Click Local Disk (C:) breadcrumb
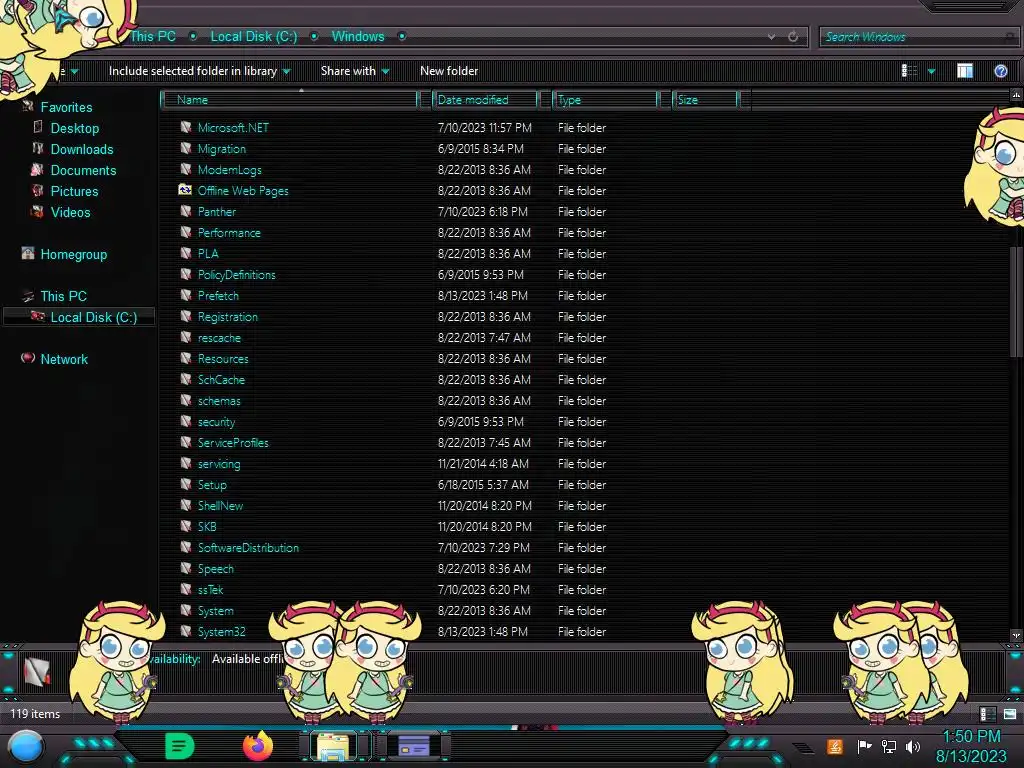 [x=253, y=37]
